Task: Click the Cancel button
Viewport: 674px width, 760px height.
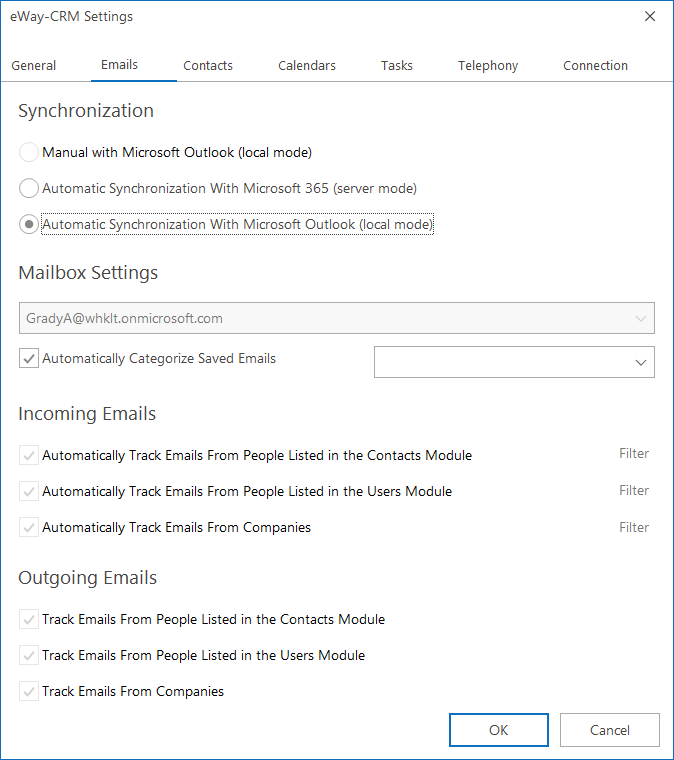Action: coord(610,730)
